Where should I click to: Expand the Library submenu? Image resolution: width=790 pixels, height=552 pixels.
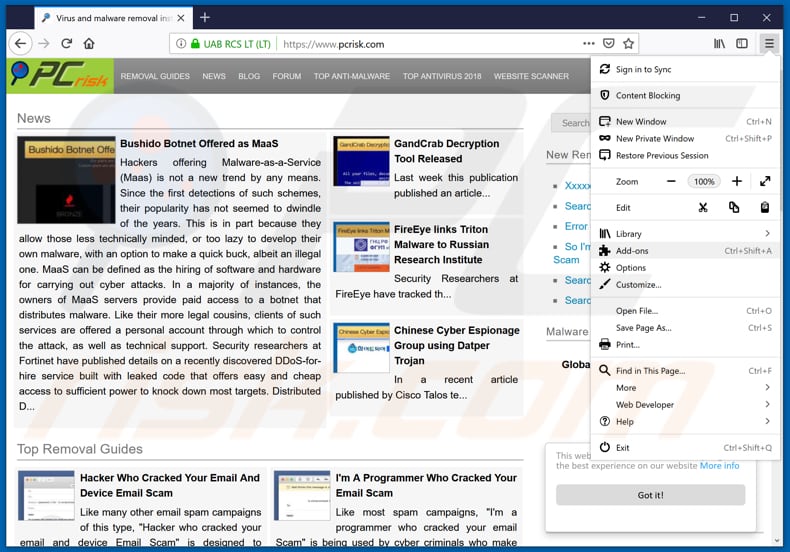[767, 234]
